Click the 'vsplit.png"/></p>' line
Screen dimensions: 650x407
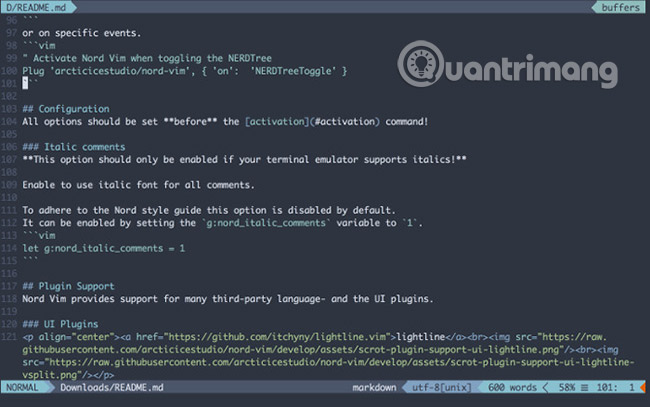pos(68,375)
